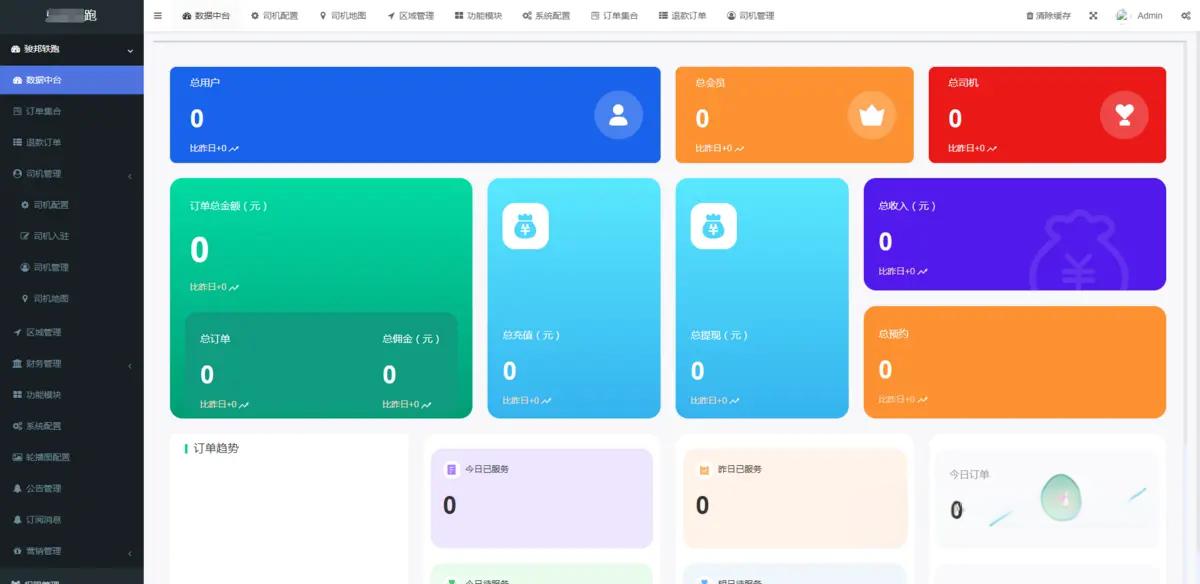The height and width of the screenshot is (584, 1200).
Task: Click the fullscreen icon in top bar
Action: point(1093,16)
